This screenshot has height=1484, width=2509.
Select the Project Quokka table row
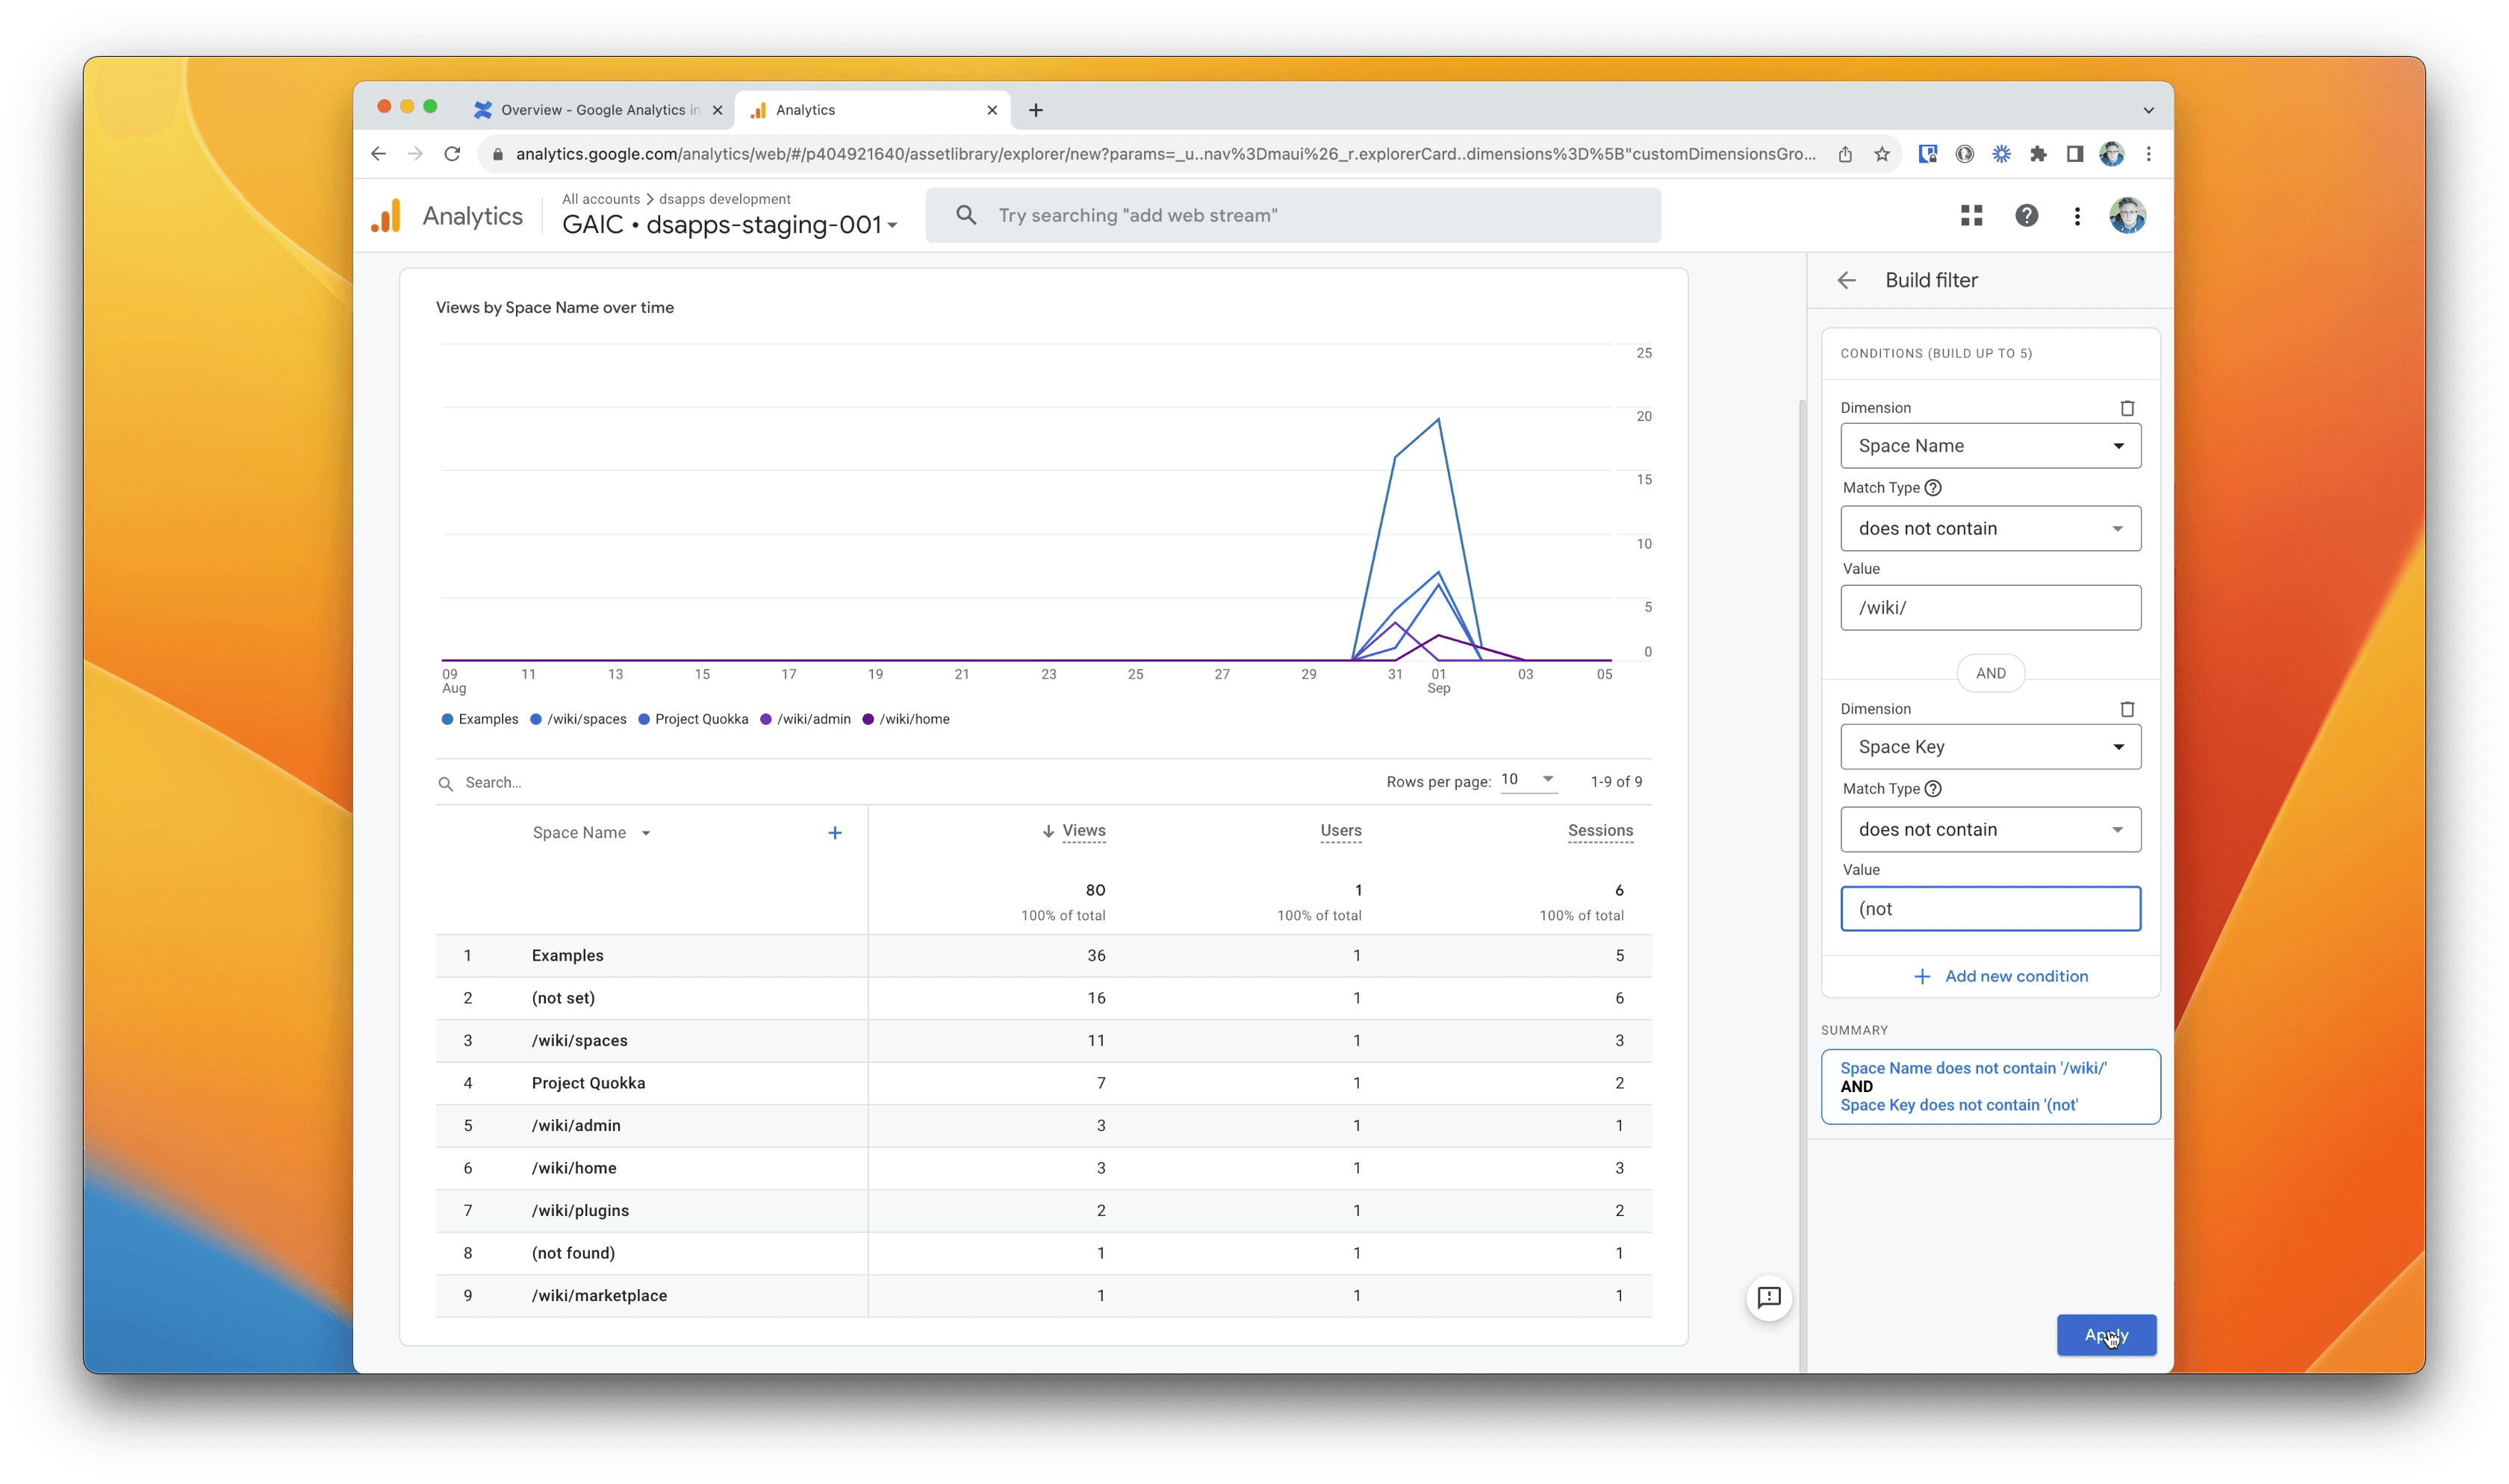(1043, 1083)
